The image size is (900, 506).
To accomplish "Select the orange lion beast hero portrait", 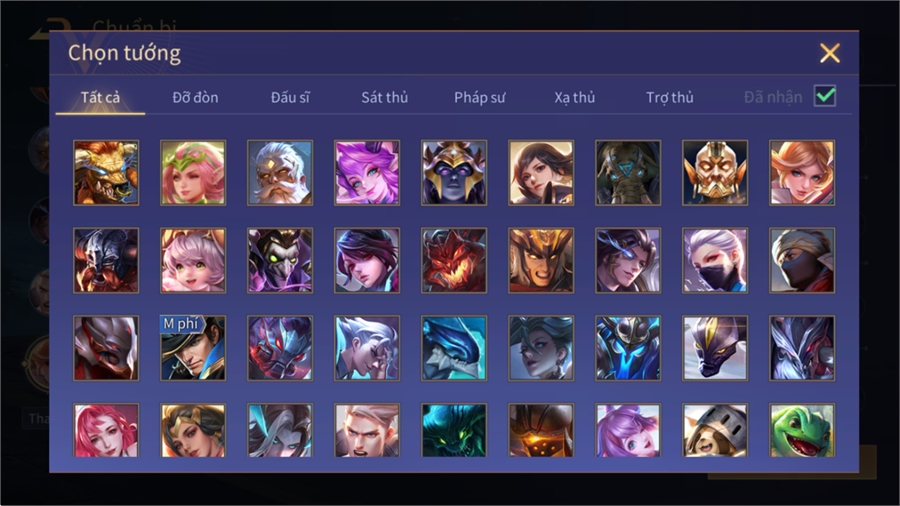I will [x=106, y=173].
